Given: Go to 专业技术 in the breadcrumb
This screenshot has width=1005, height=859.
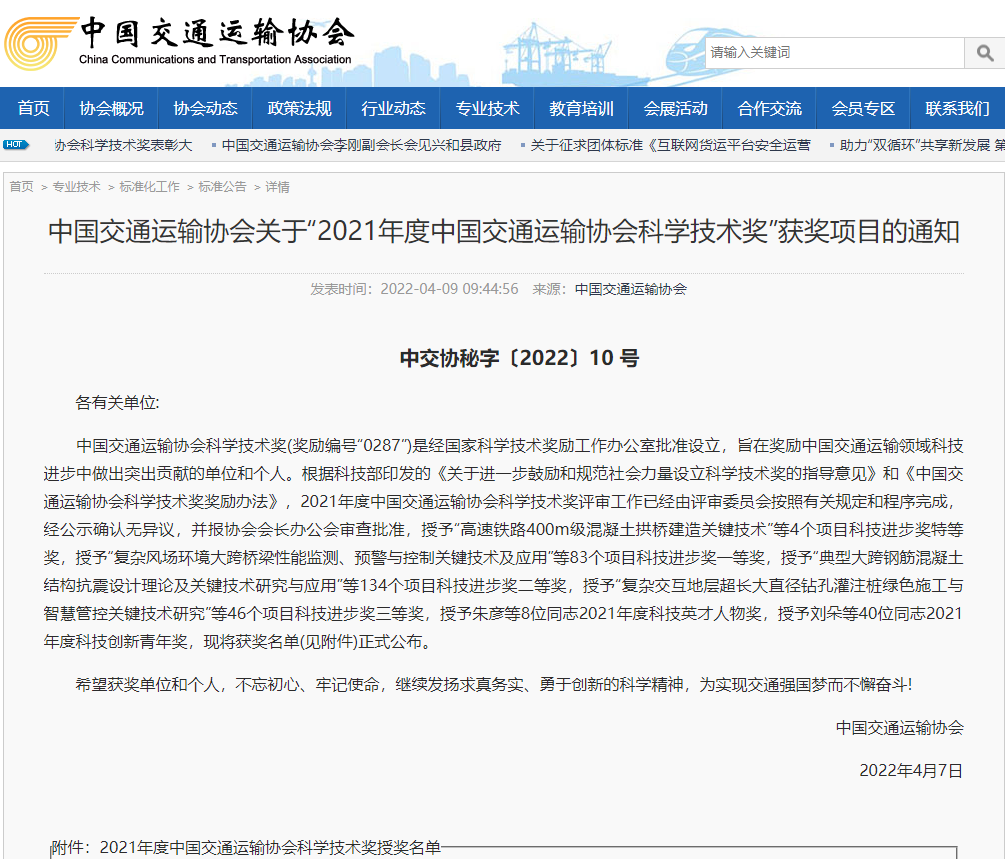Looking at the screenshot, I should coord(76,187).
